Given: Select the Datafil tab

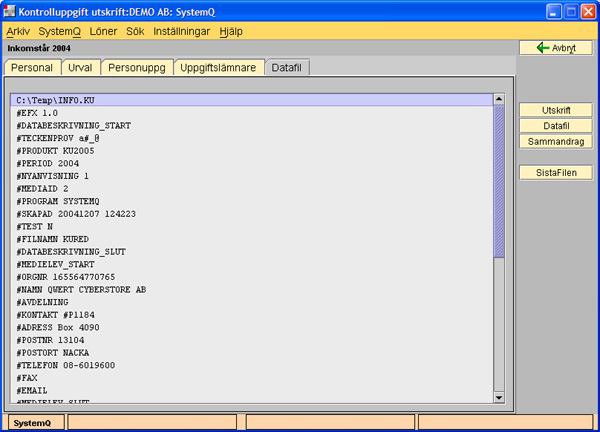Looking at the screenshot, I should coord(291,67).
